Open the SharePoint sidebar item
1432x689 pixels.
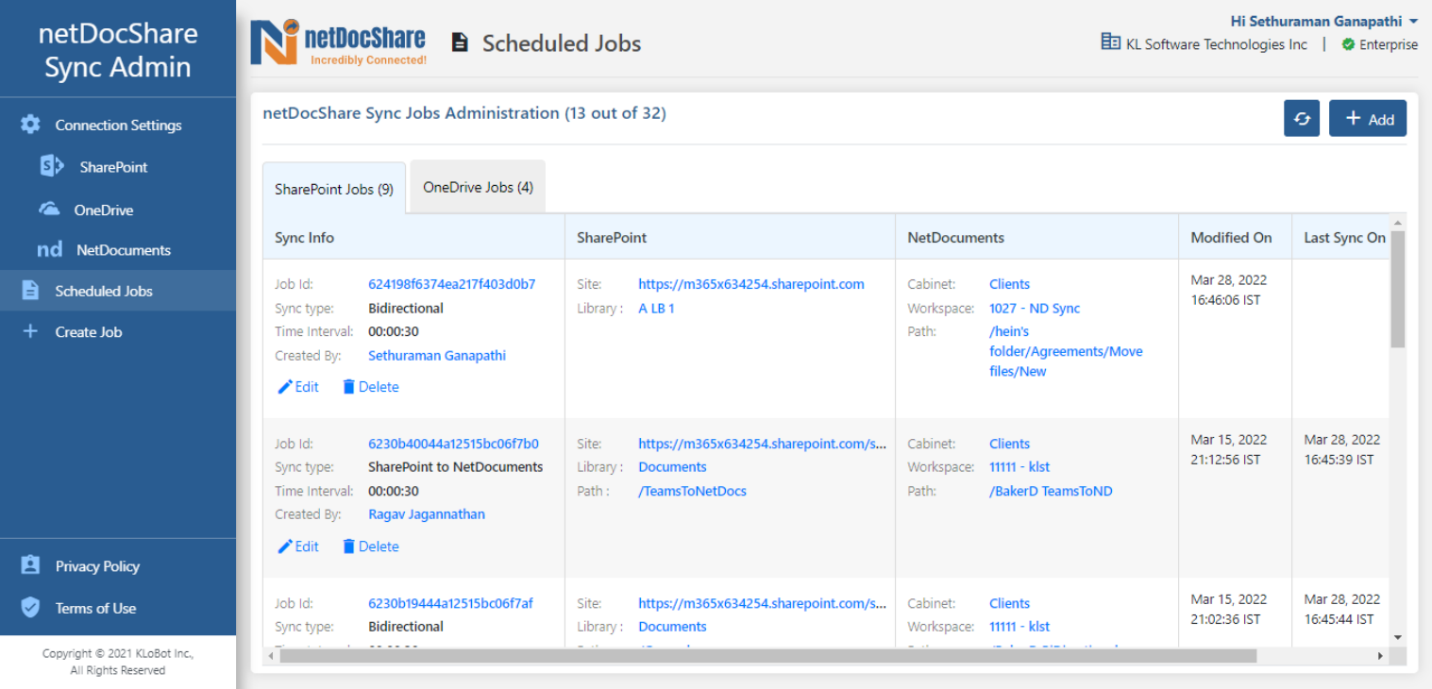coord(118,167)
